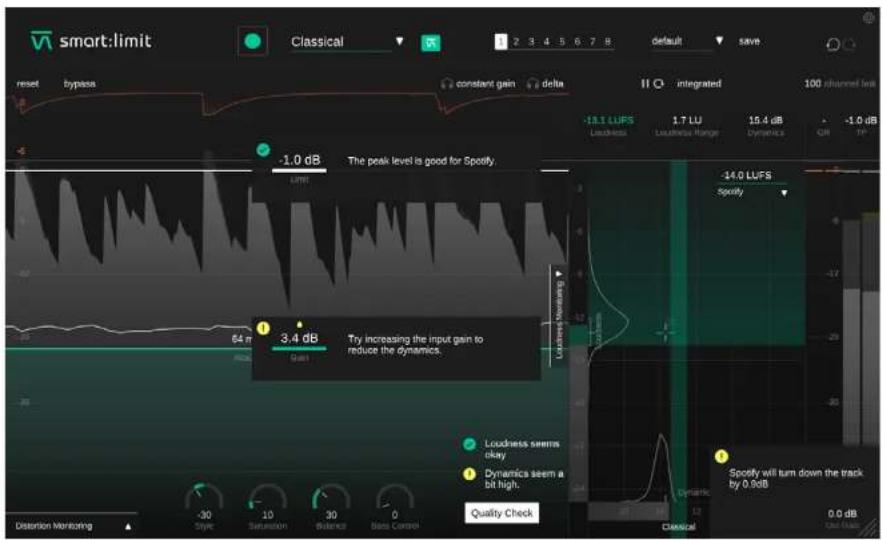
Task: Start learning with the green record button
Action: coord(253,41)
